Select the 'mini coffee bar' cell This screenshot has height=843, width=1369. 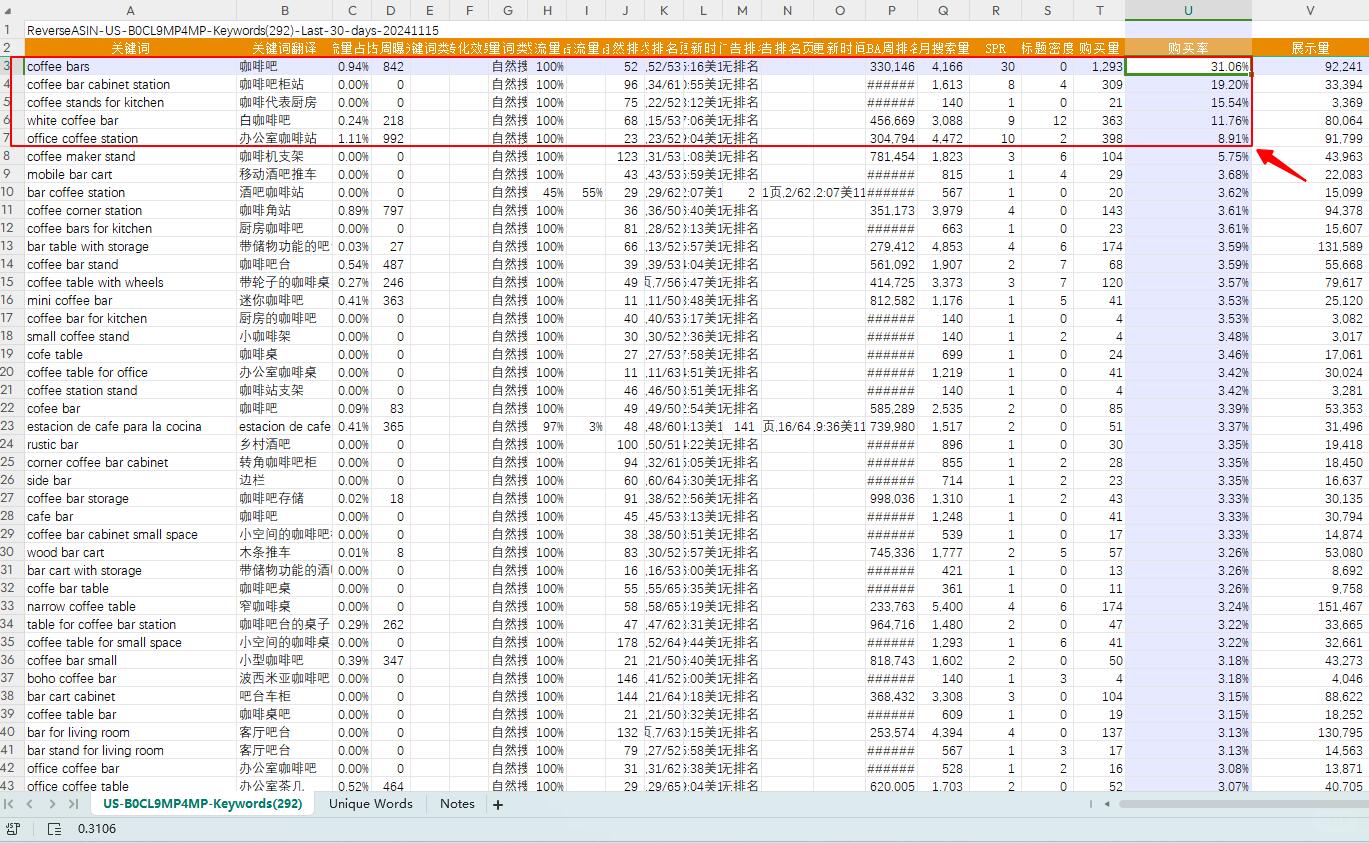(130, 300)
